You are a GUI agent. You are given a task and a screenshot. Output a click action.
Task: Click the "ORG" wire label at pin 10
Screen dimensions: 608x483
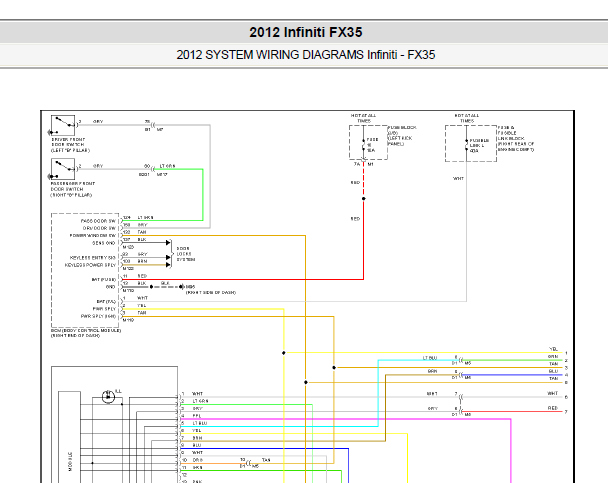197,460
